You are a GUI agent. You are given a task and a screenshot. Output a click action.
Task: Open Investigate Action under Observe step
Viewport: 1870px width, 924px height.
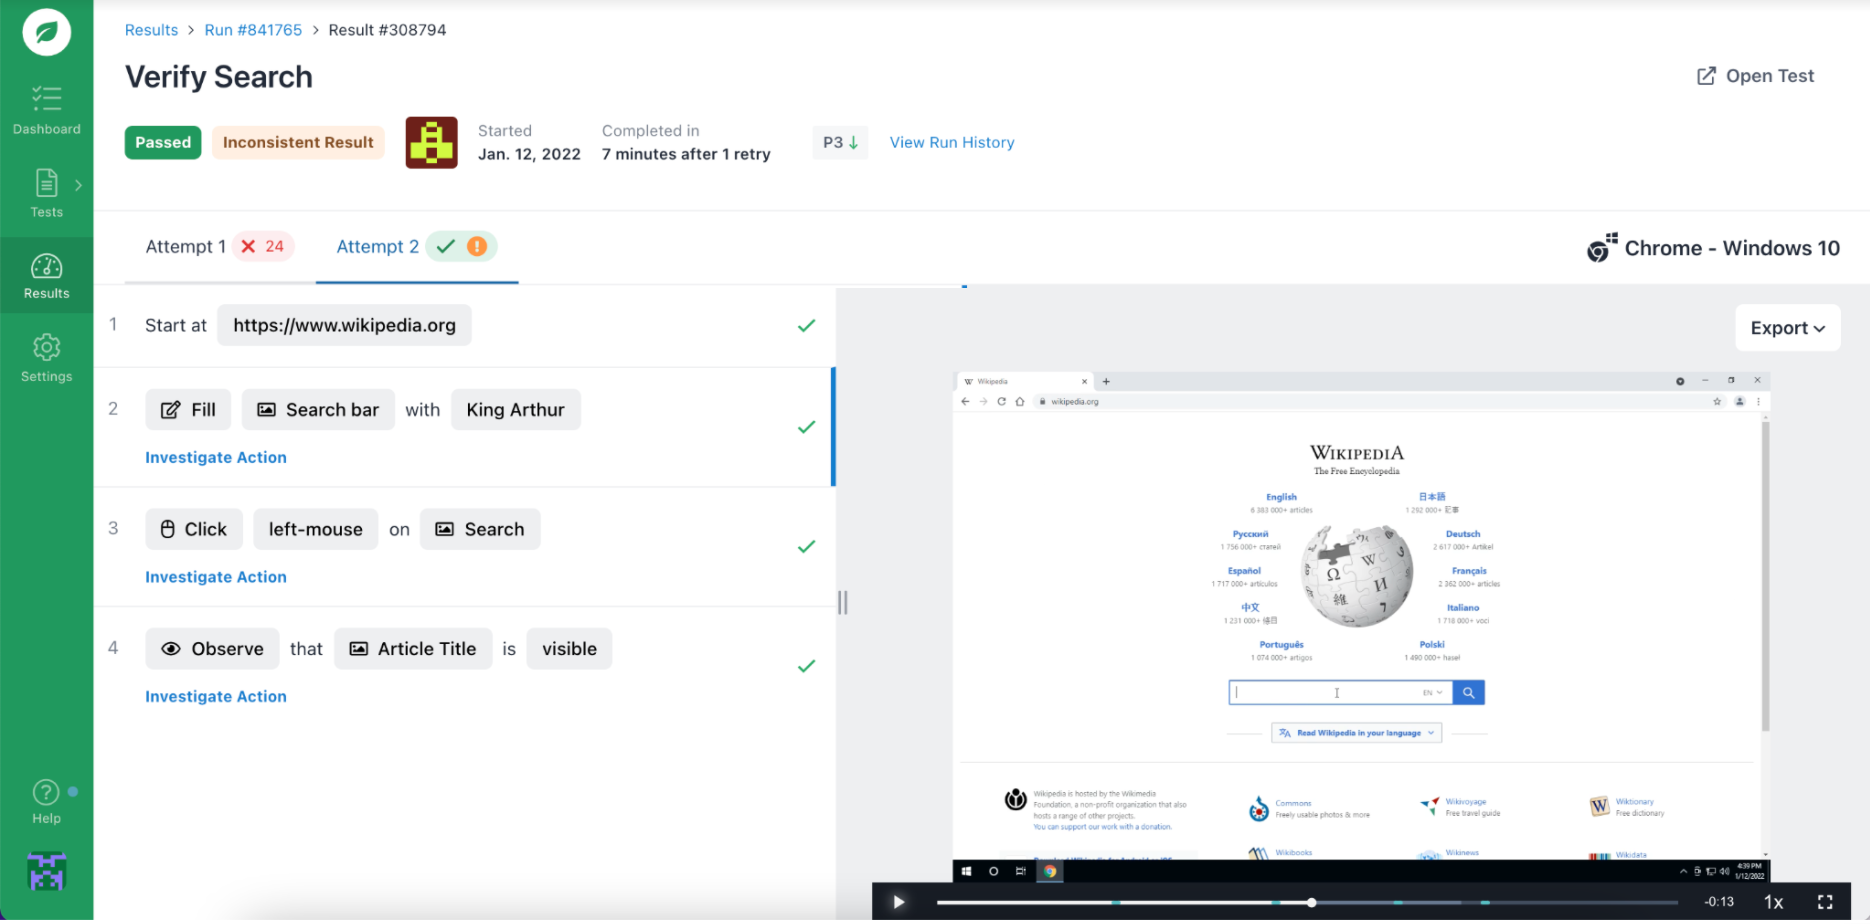(x=216, y=697)
